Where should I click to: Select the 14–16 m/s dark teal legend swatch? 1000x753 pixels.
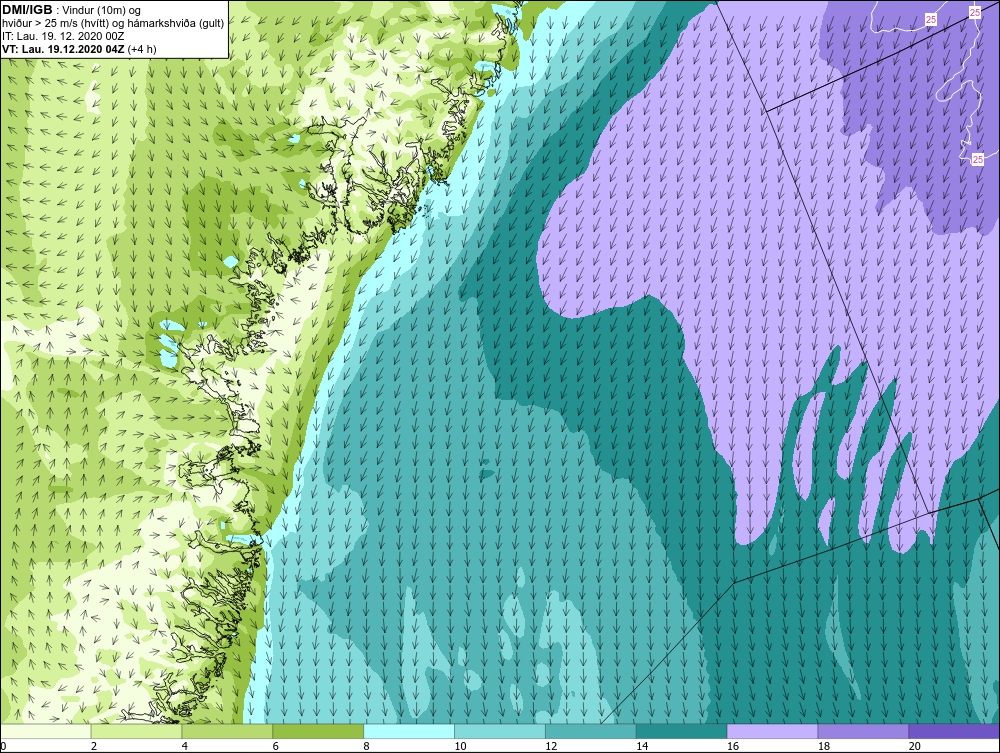[x=682, y=731]
